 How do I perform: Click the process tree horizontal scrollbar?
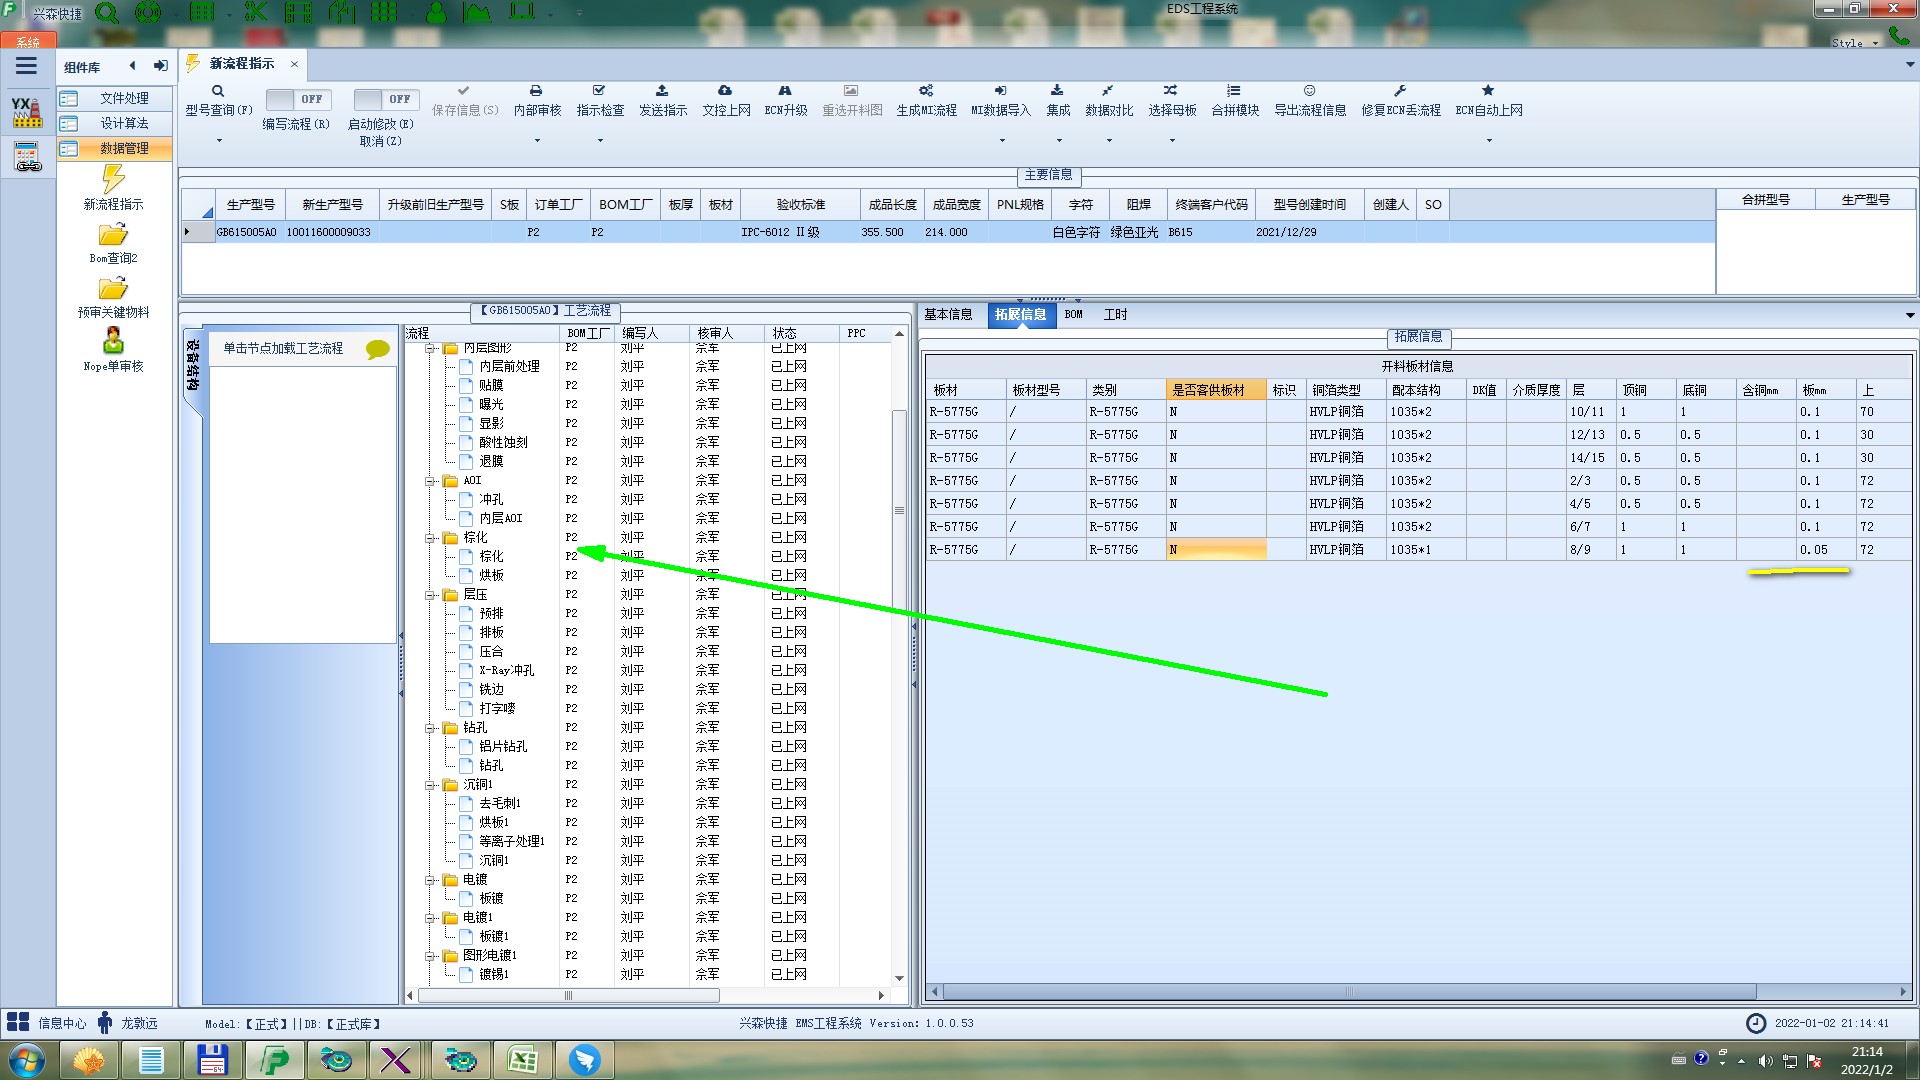pos(568,996)
